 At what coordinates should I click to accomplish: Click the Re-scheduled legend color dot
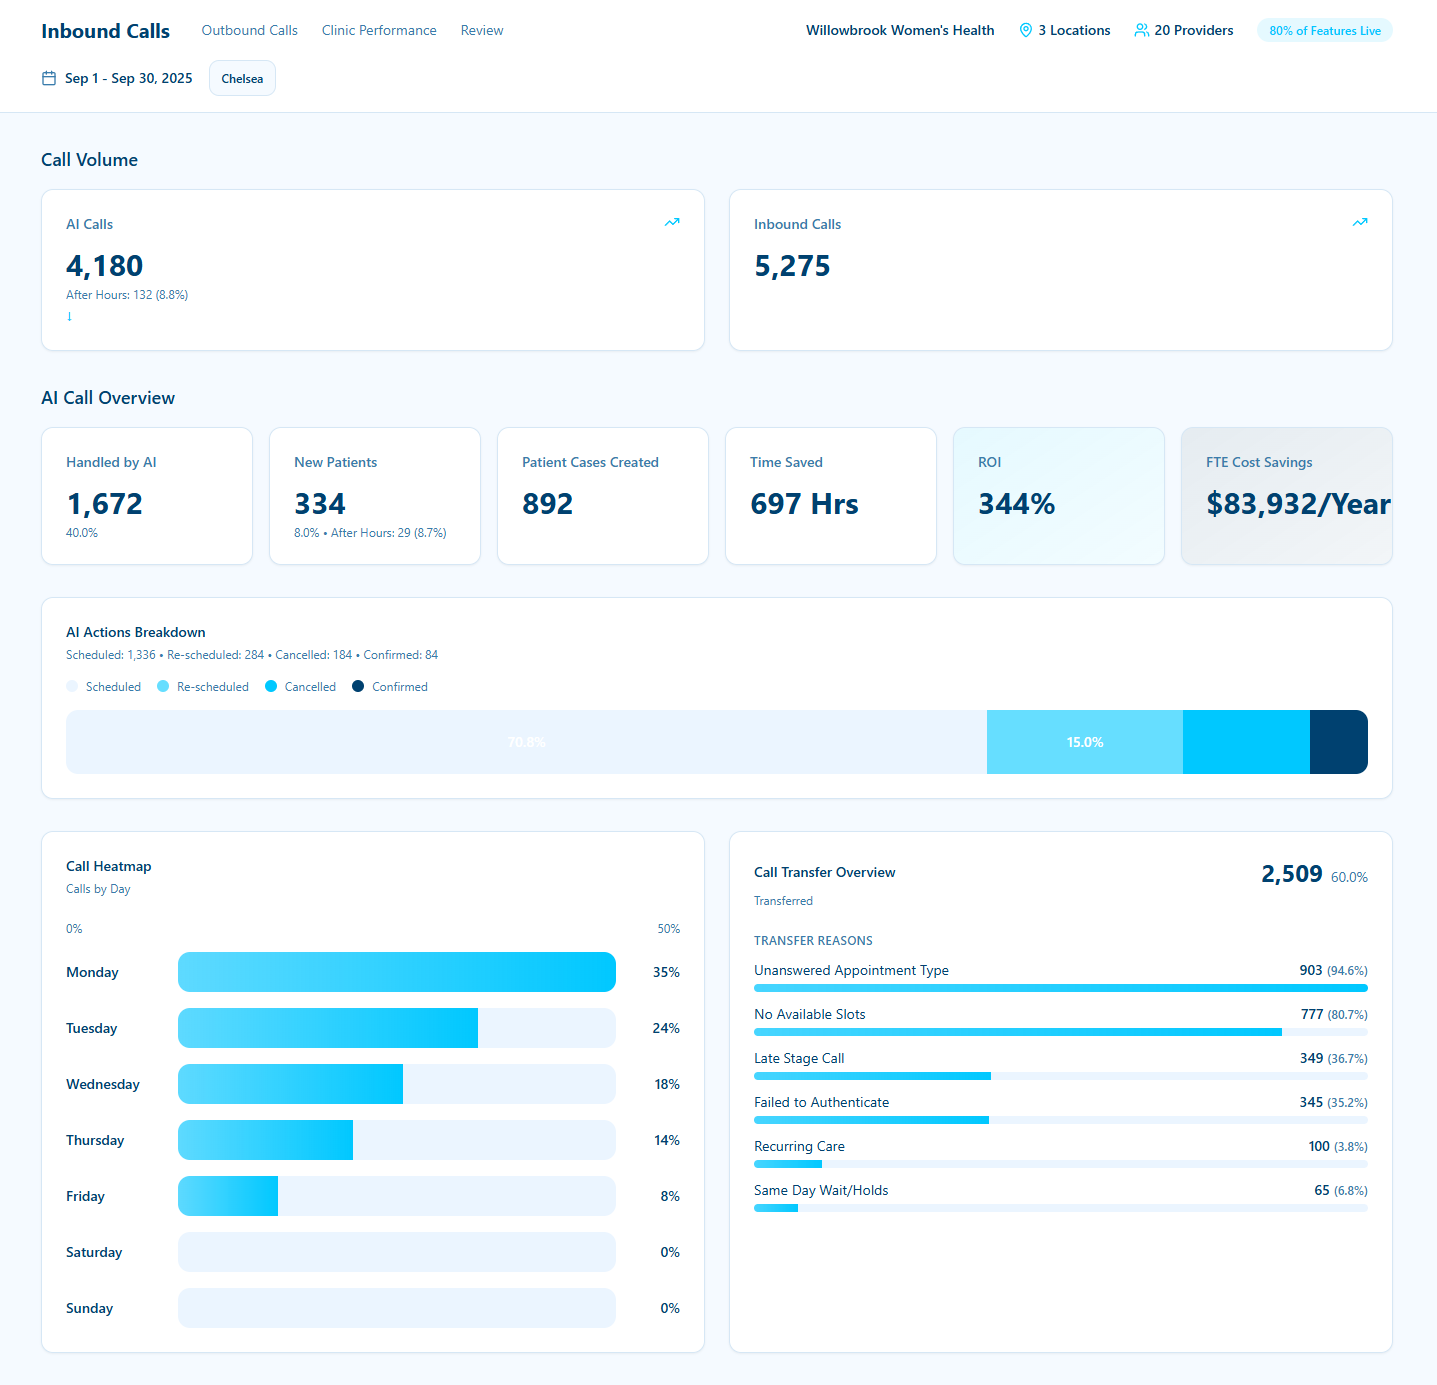[163, 686]
